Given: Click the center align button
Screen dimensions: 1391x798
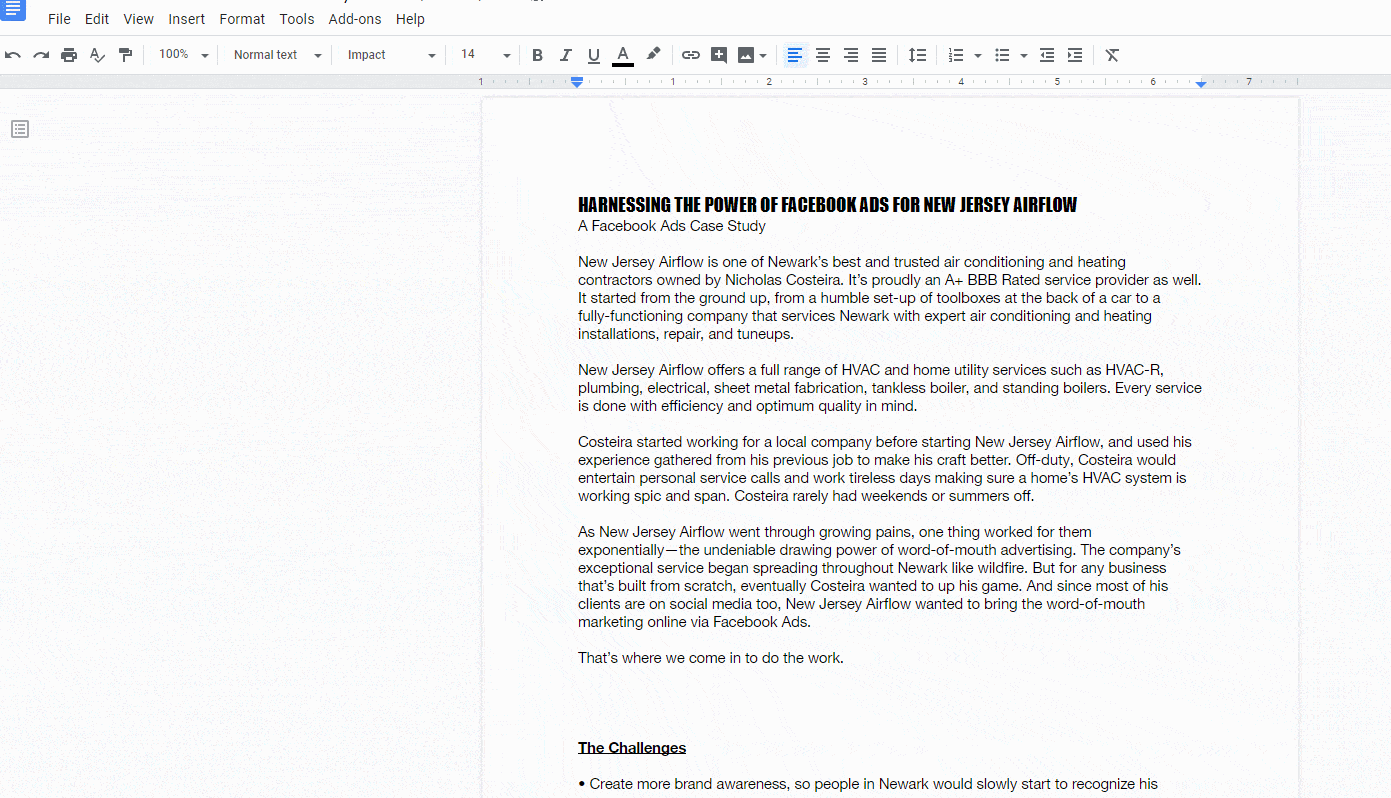Looking at the screenshot, I should pos(823,55).
